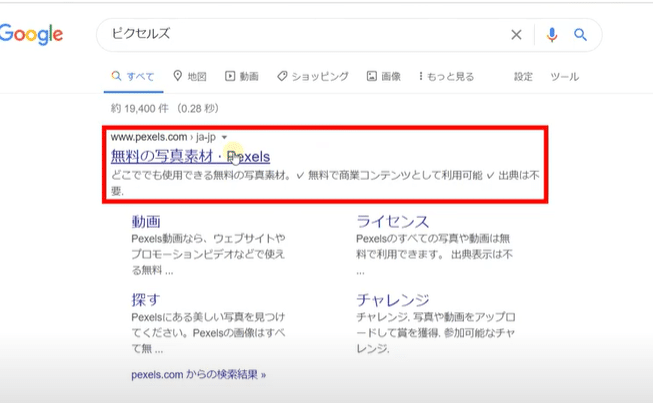The height and width of the screenshot is (403, 653).
Task: Open the 無料の写真素材 · Pexels result link
Action: tap(190, 157)
